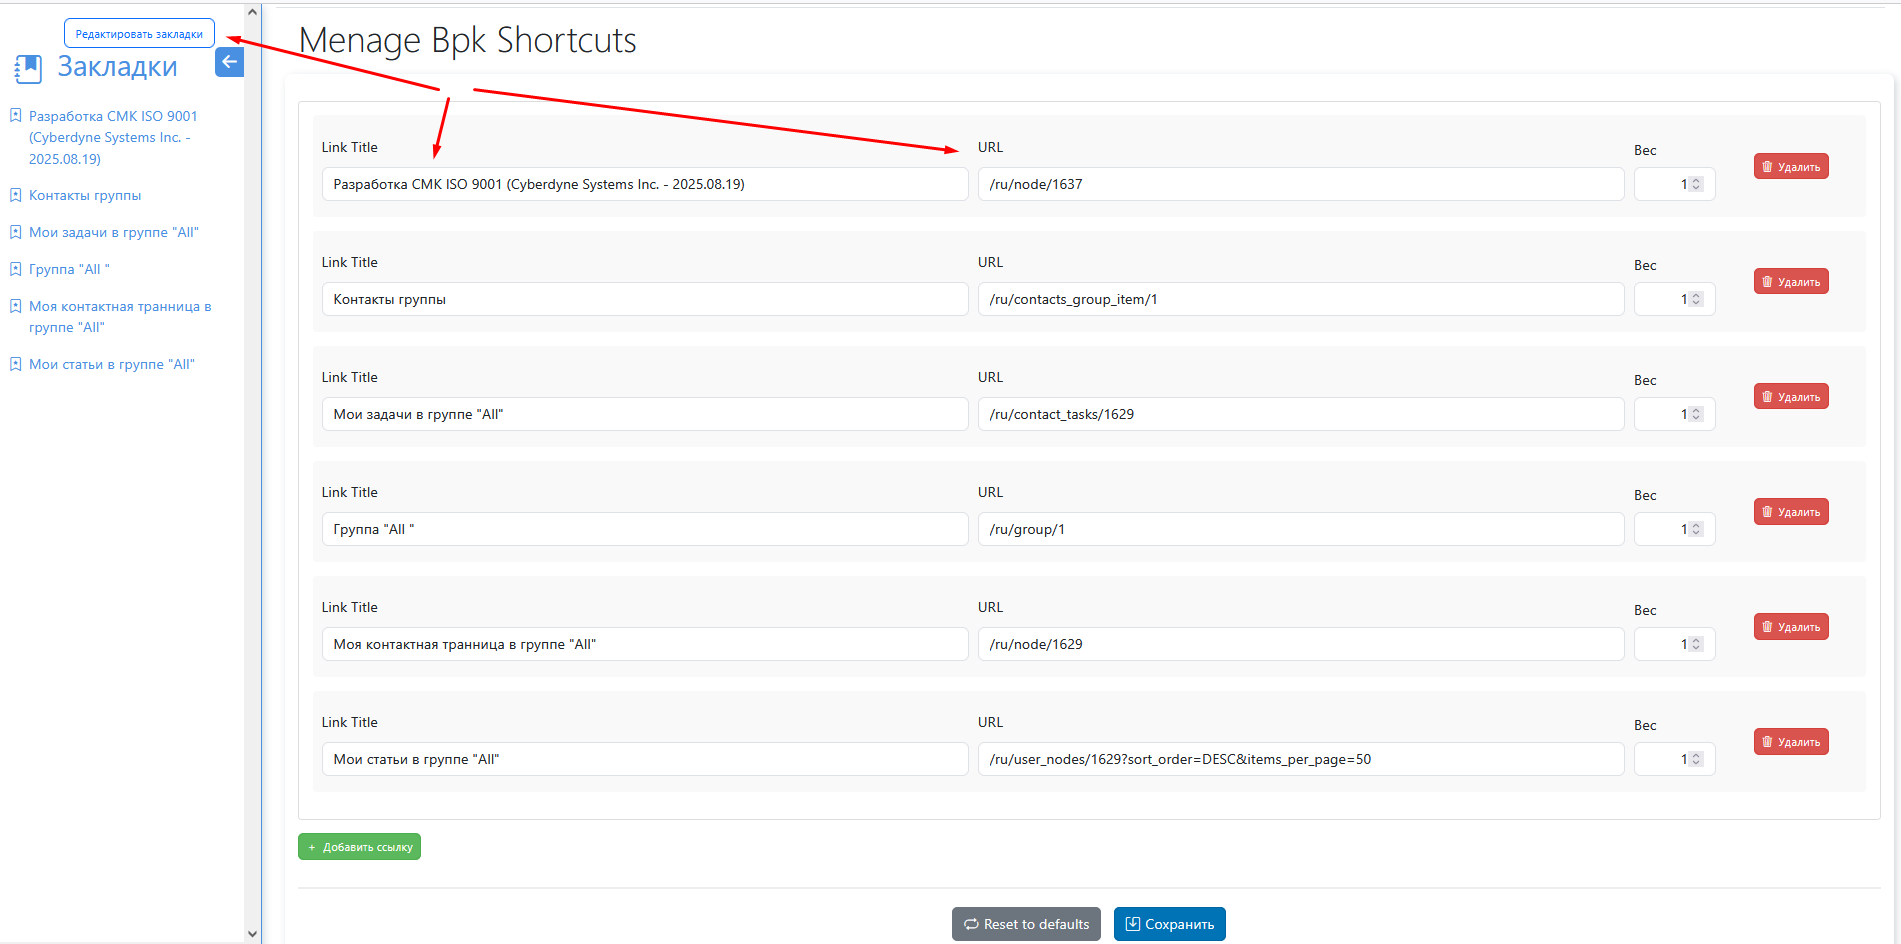Click the URL field with /ru/contact_tasks/1629

(1300, 414)
